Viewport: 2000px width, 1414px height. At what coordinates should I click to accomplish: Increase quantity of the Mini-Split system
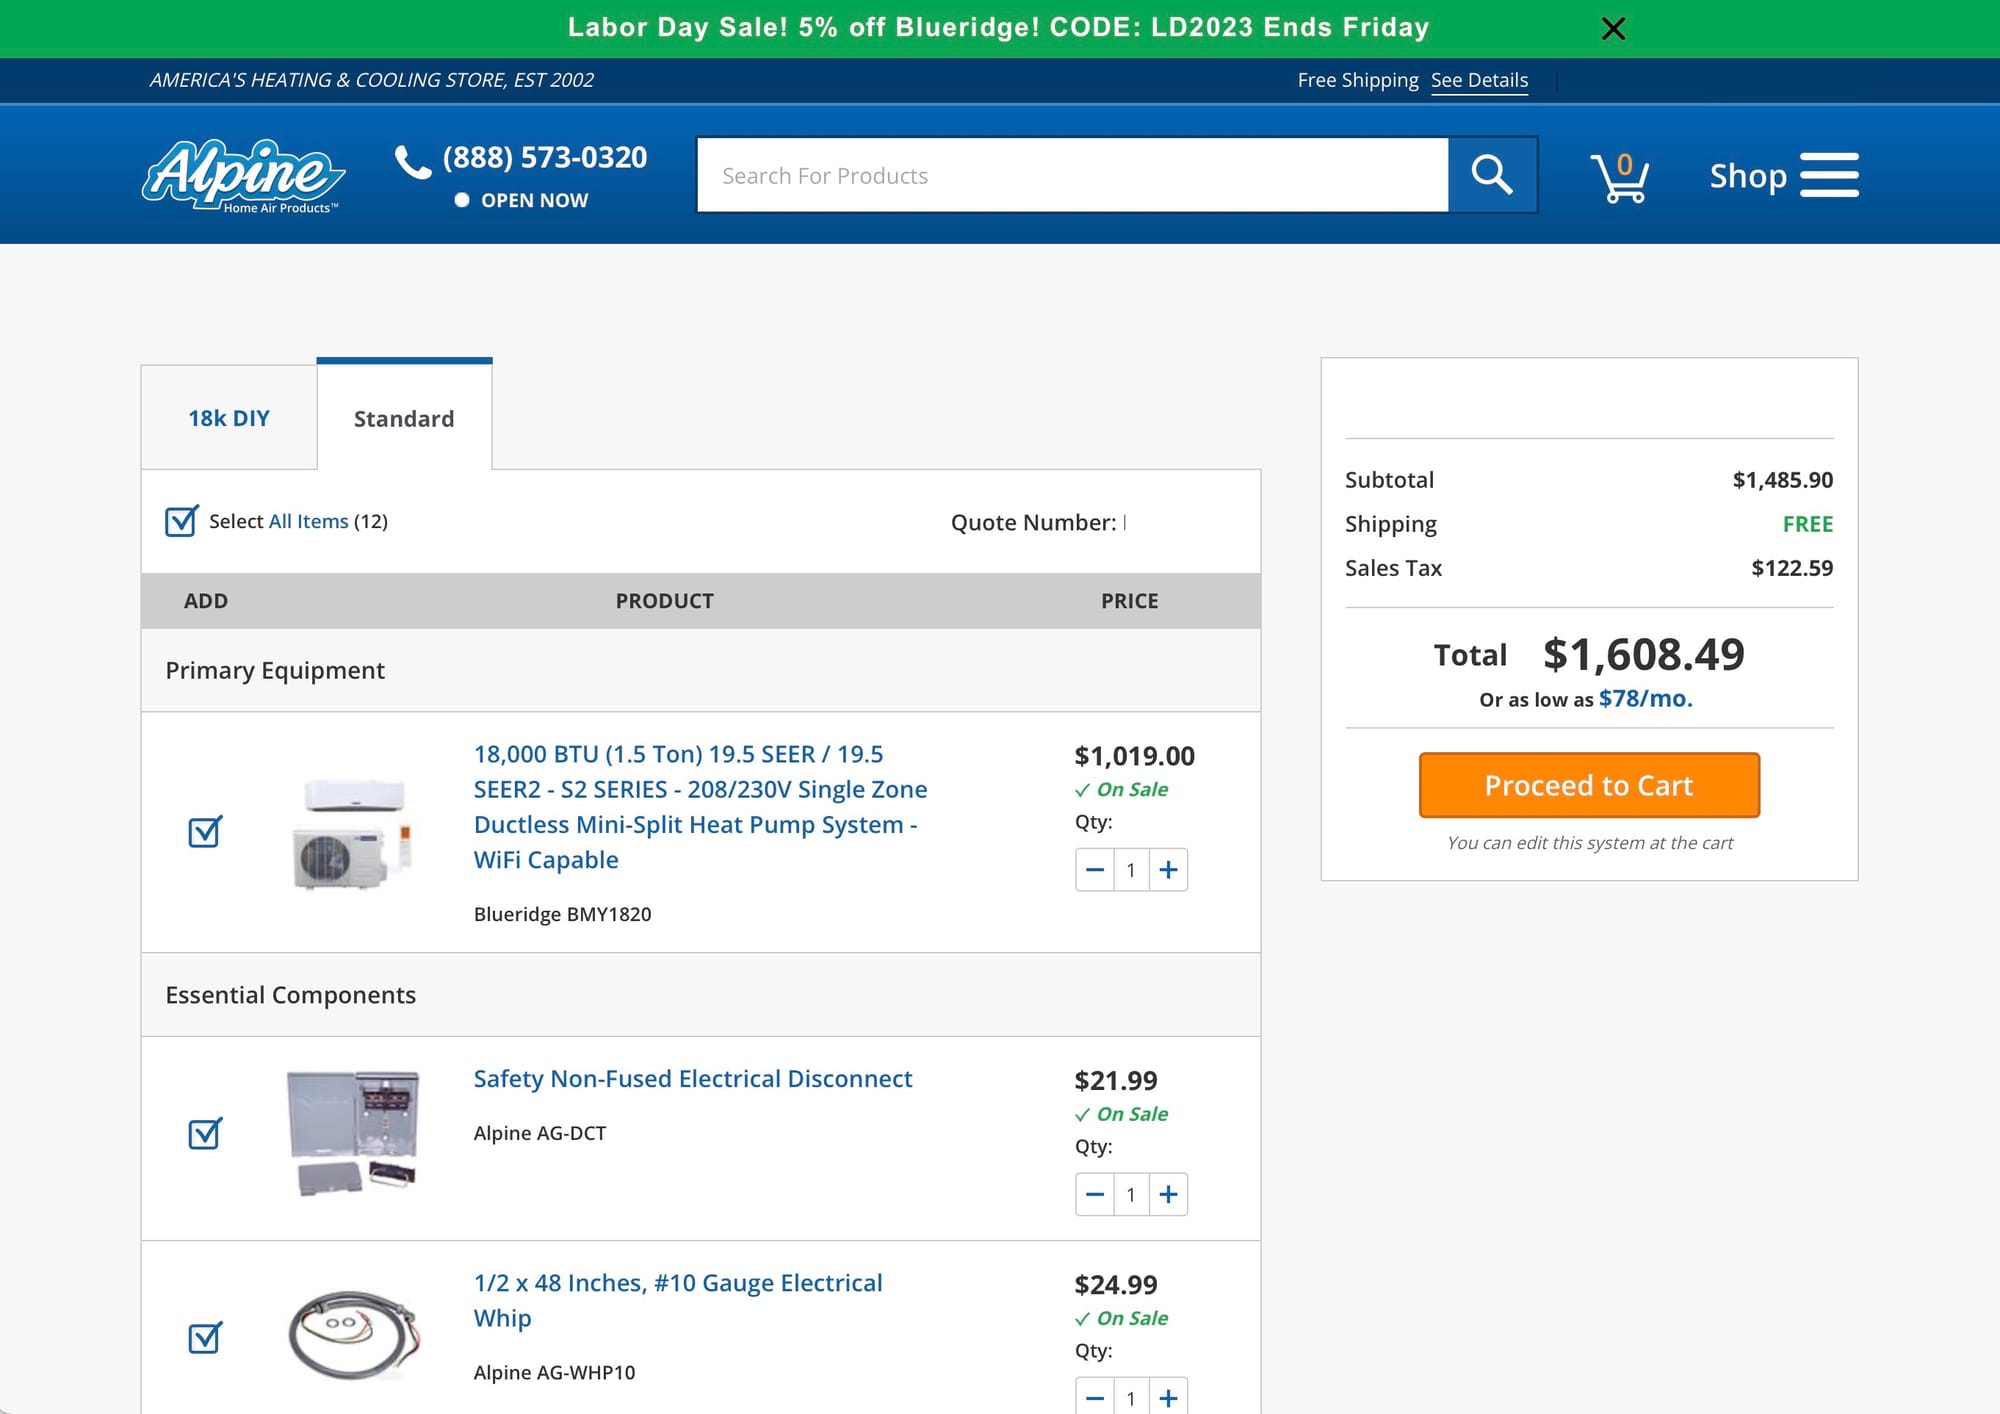1168,870
